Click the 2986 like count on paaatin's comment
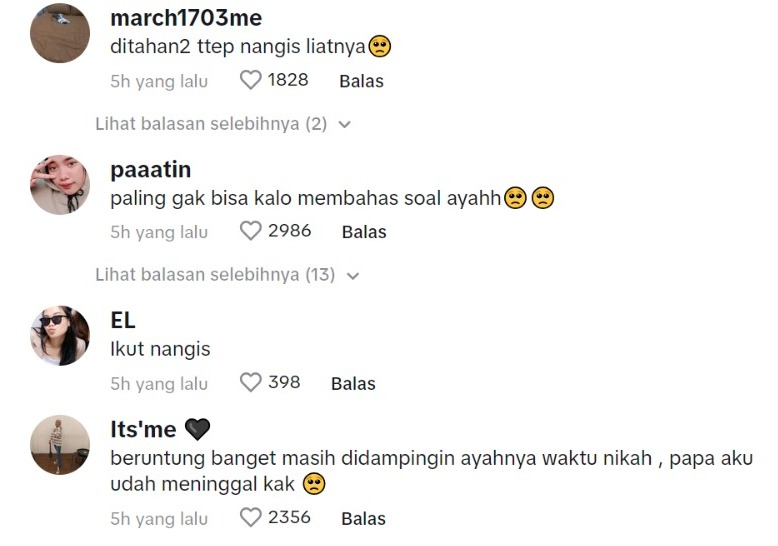778x546 pixels. click(289, 231)
